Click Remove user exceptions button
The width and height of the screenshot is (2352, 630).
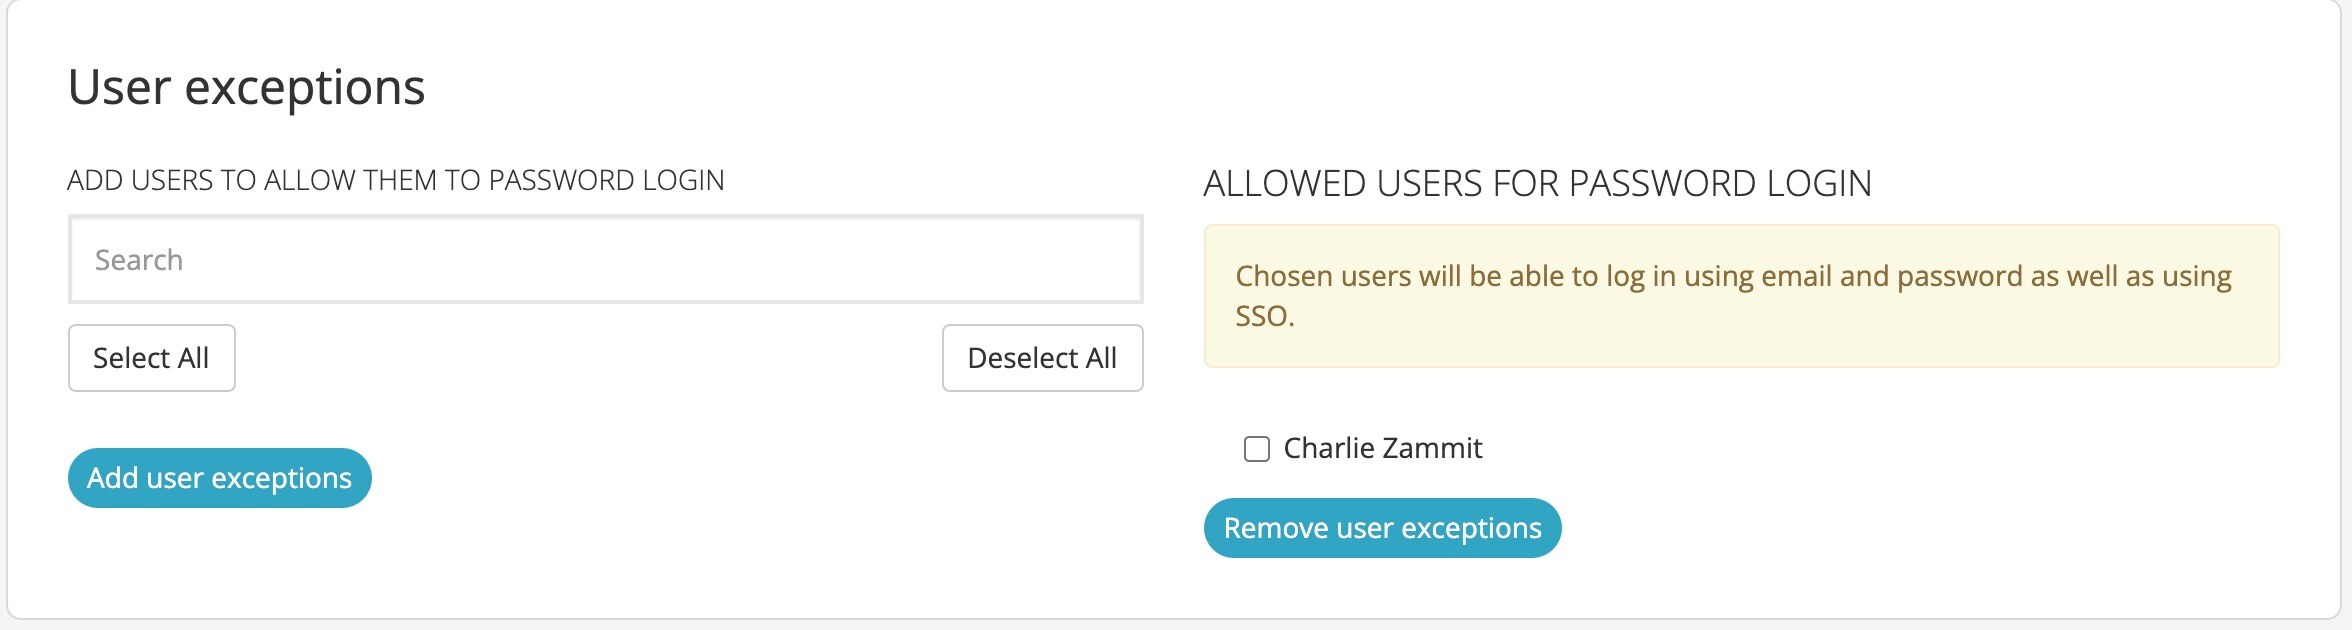[1382, 528]
